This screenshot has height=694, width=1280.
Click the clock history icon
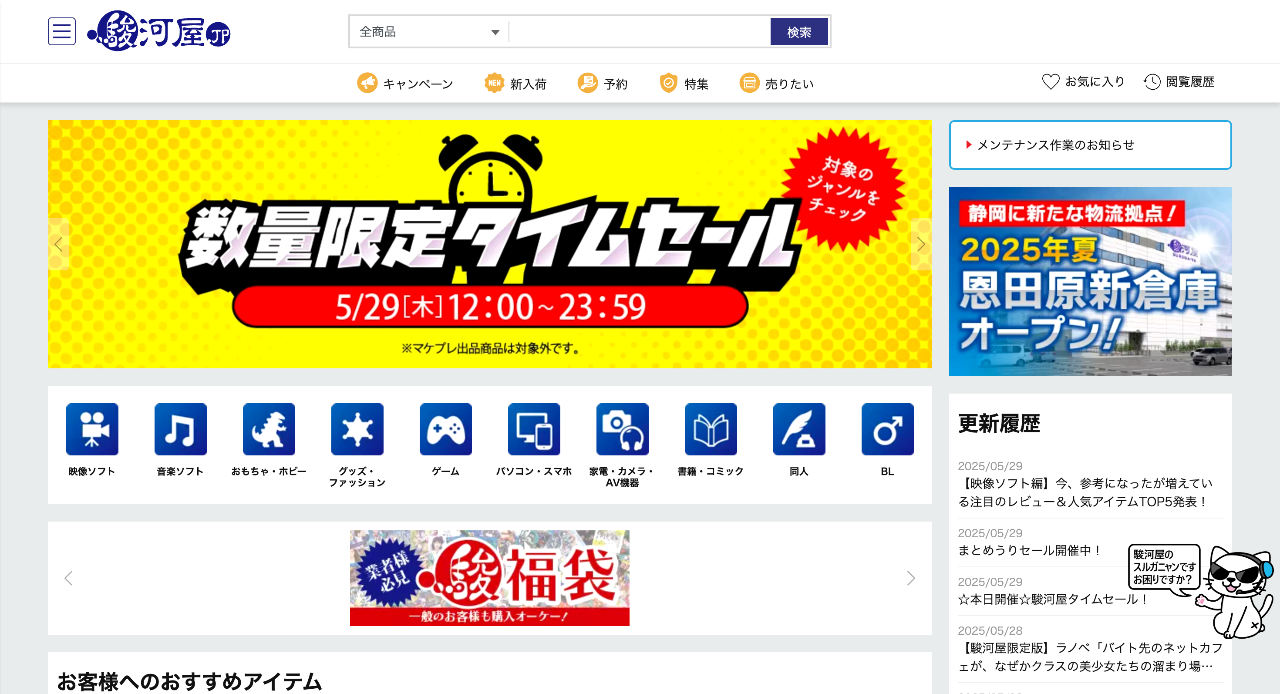(1153, 82)
